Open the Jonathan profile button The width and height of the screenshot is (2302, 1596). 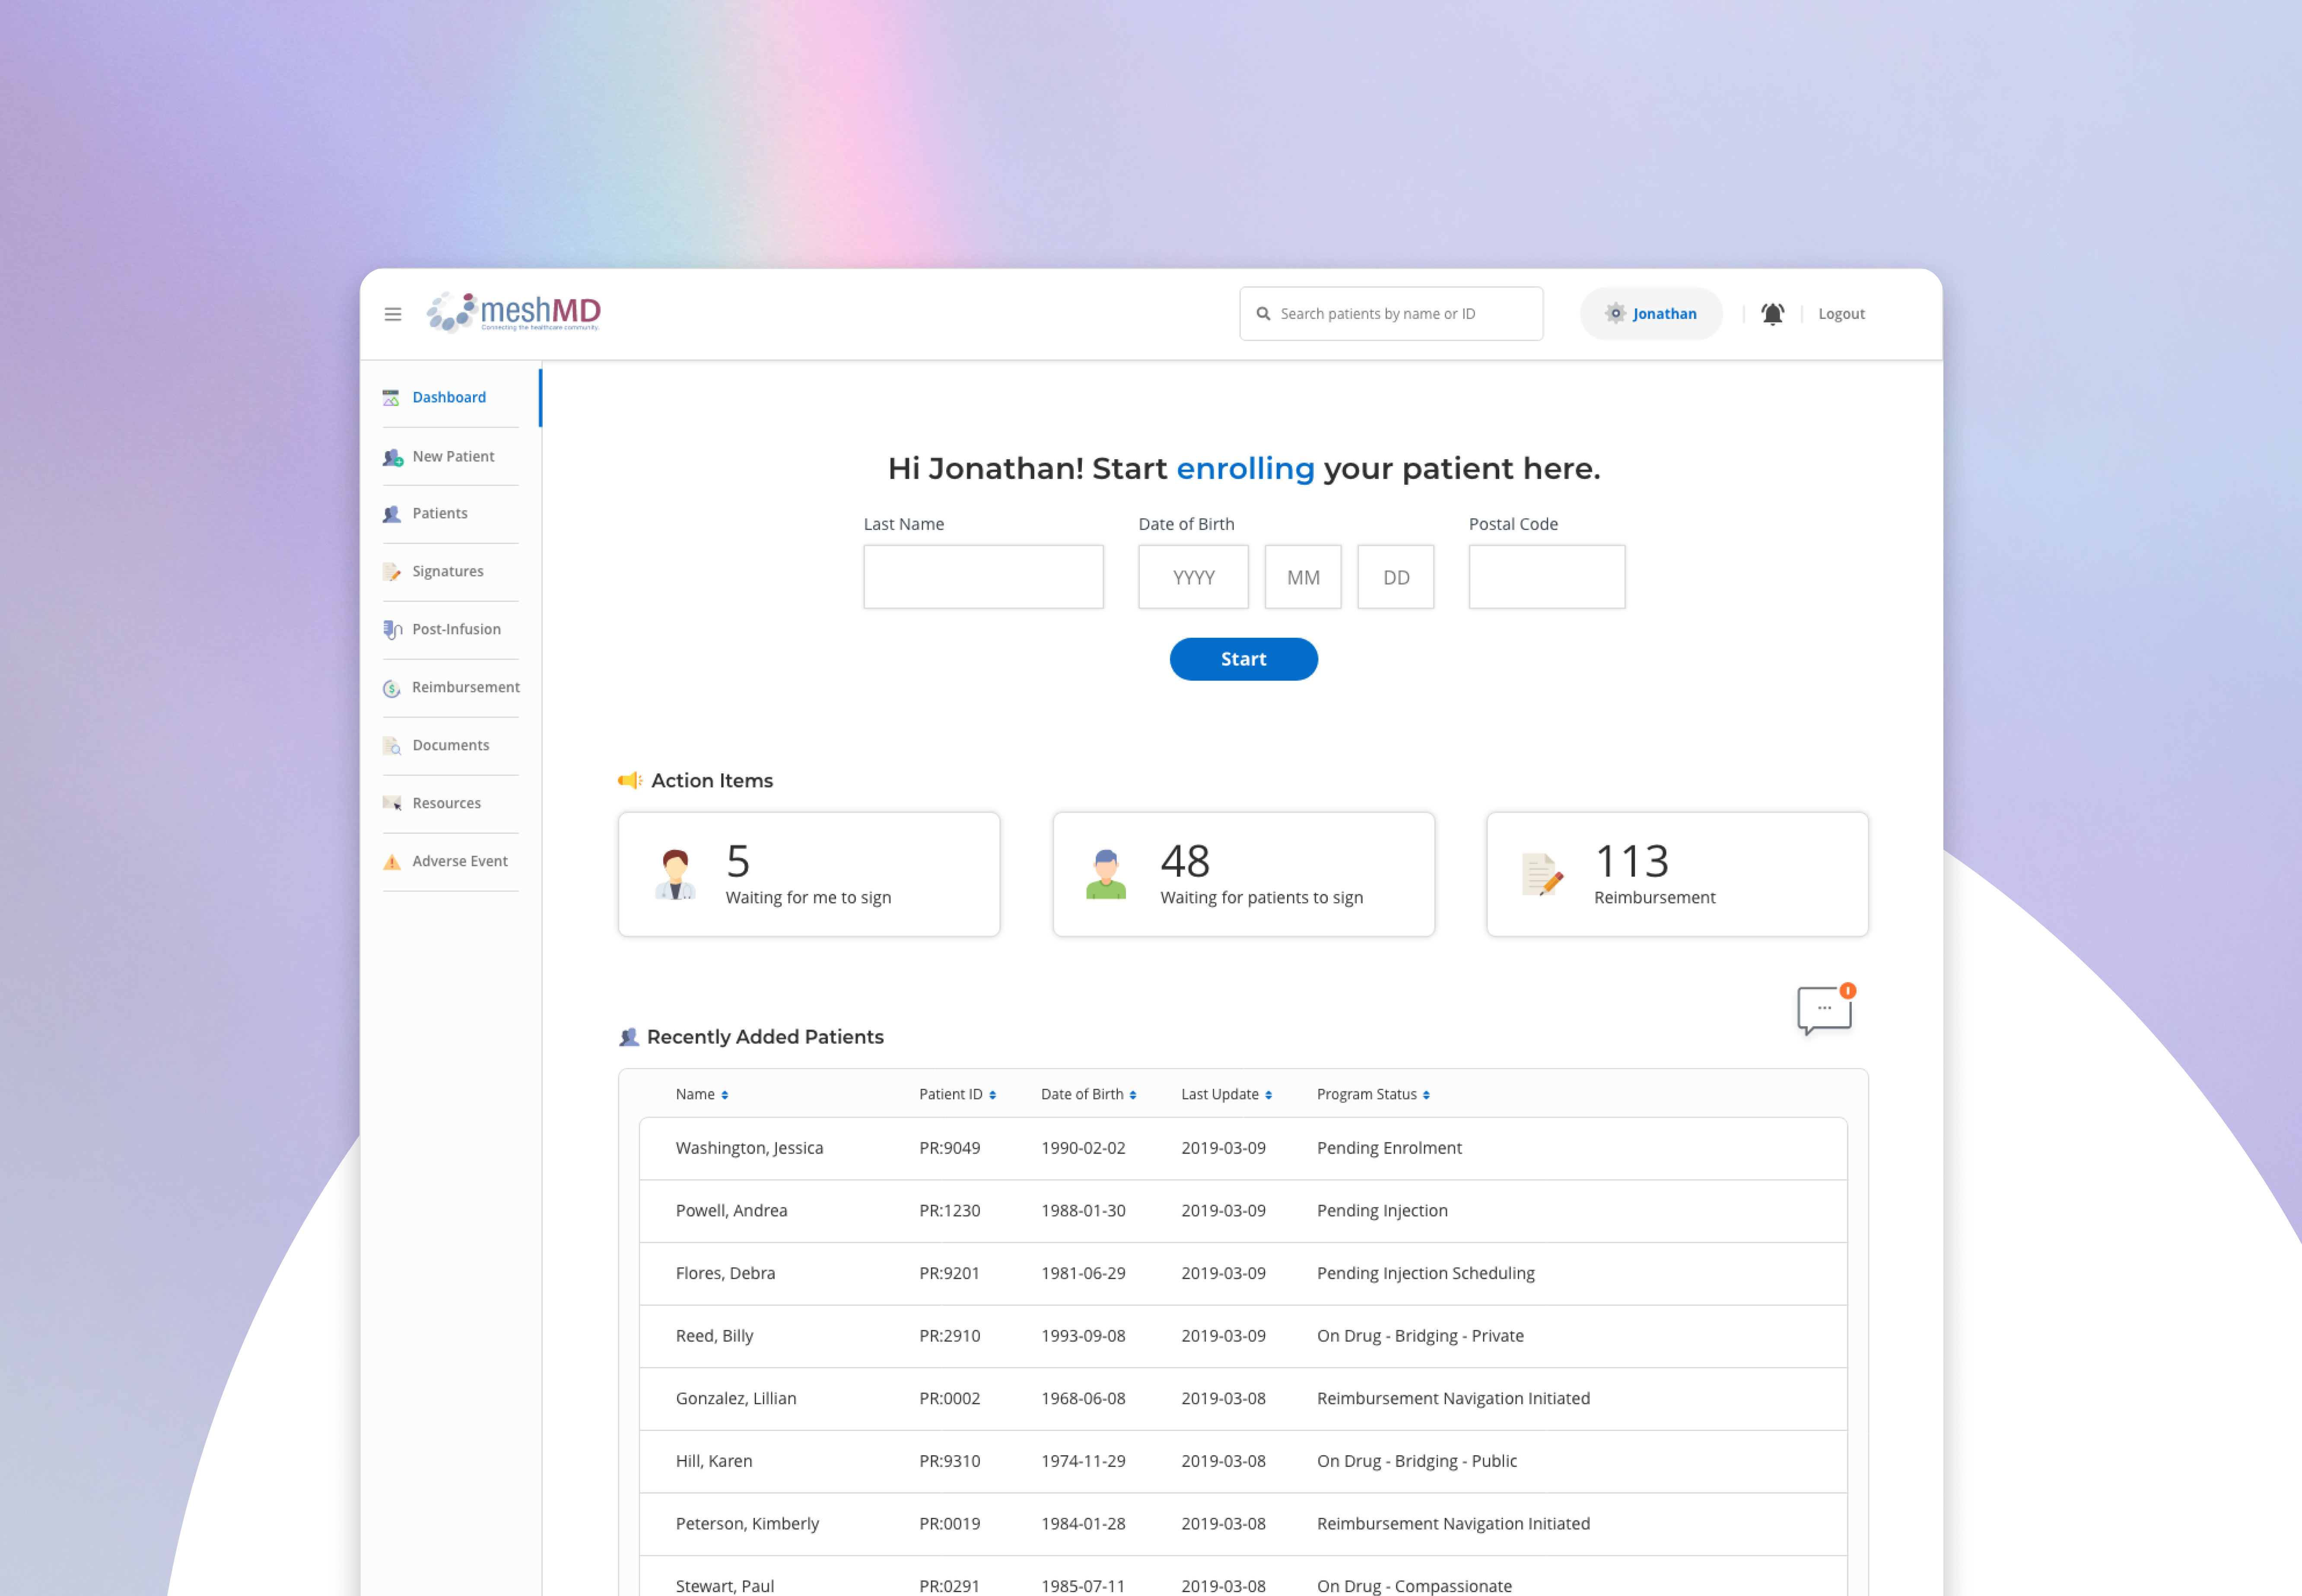tap(1651, 314)
